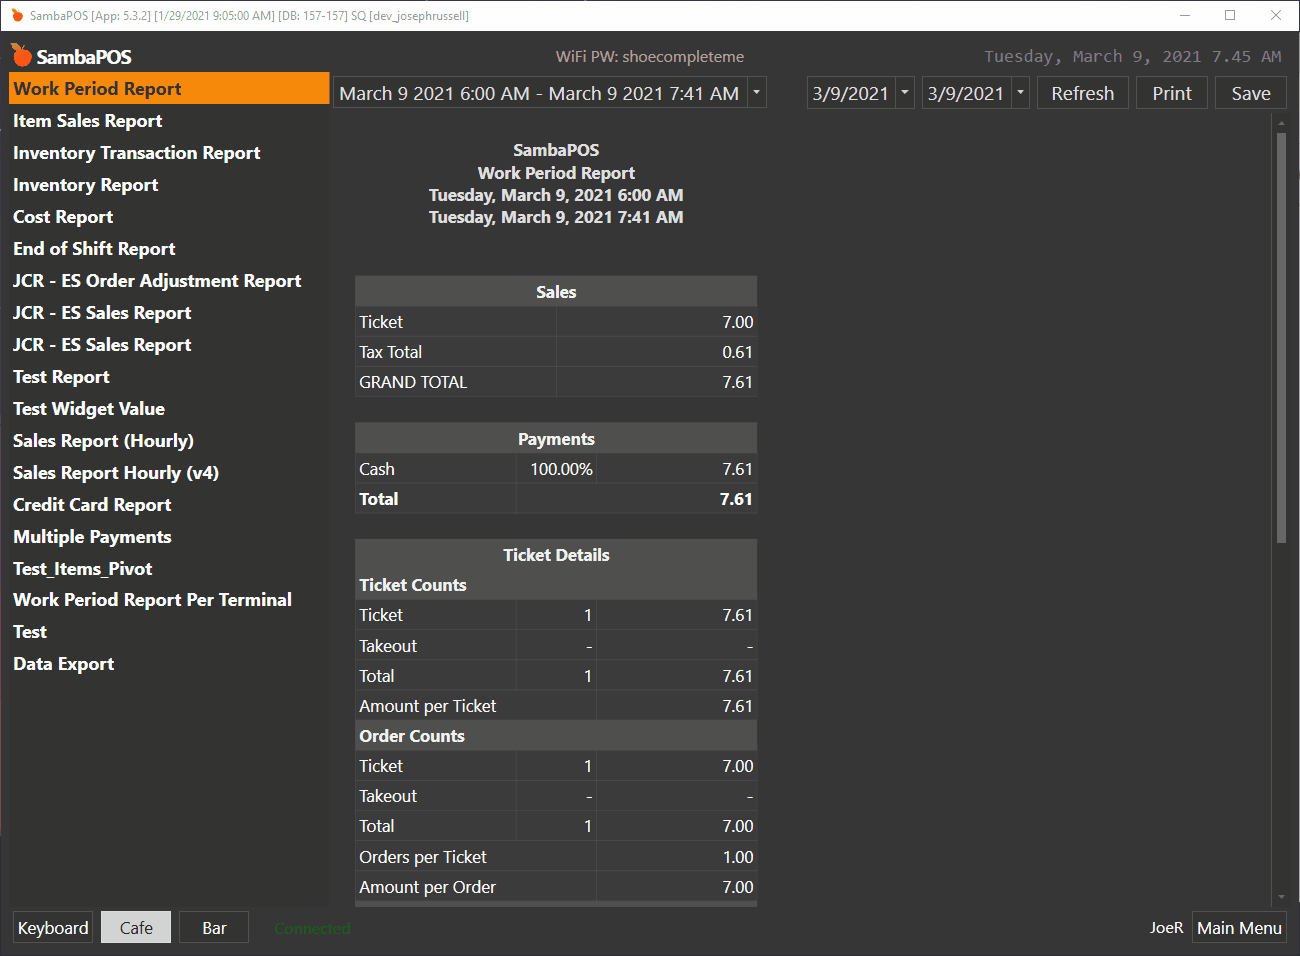Click the SambaPOS logo icon
This screenshot has width=1300, height=956.
pyautogui.click(x=22, y=55)
